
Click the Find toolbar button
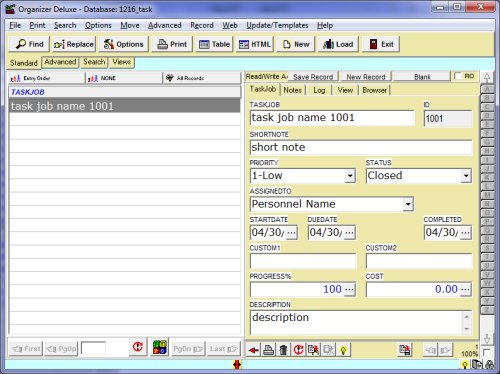coord(29,44)
